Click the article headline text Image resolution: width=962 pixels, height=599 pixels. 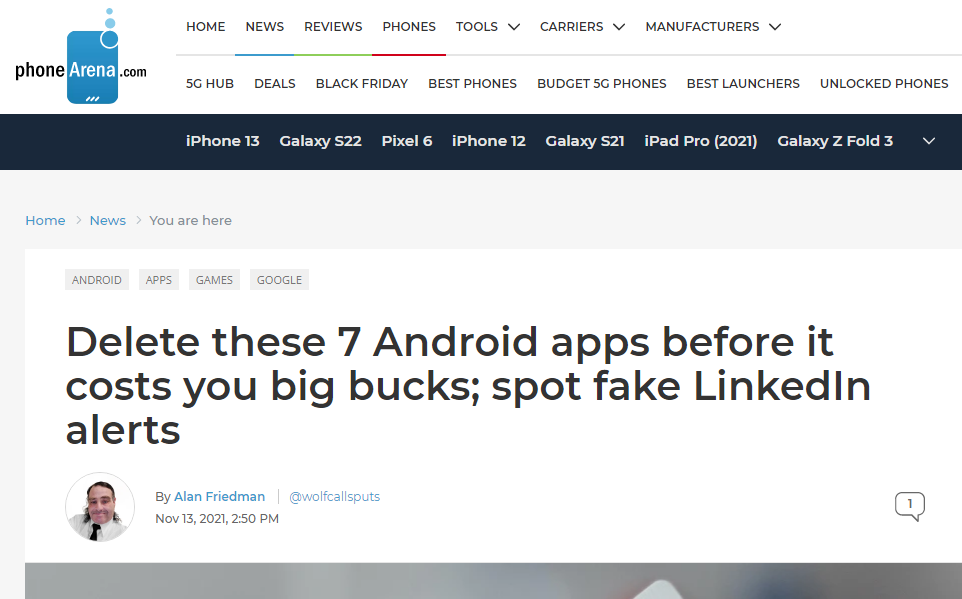point(468,385)
